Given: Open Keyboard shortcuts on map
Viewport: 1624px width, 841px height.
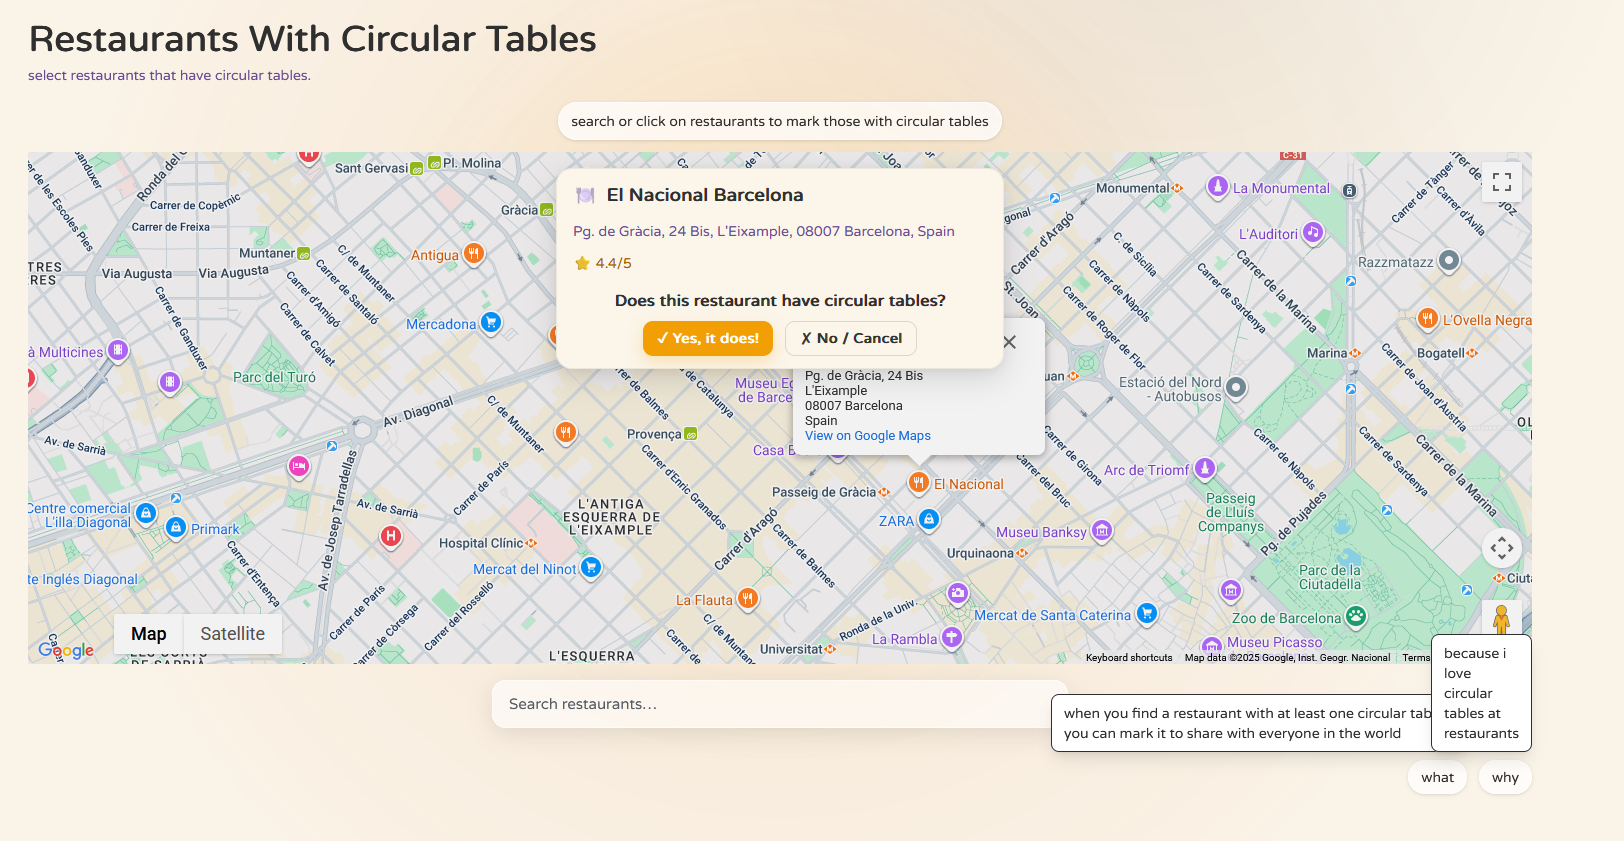Looking at the screenshot, I should click(1129, 657).
